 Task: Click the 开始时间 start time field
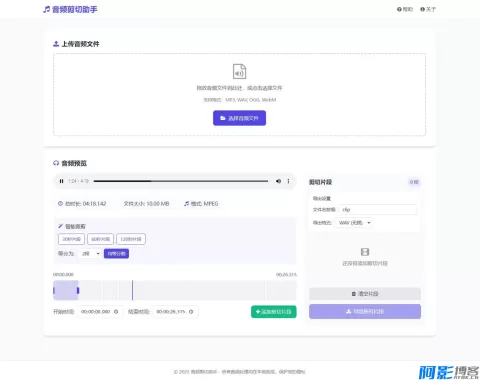click(99, 312)
